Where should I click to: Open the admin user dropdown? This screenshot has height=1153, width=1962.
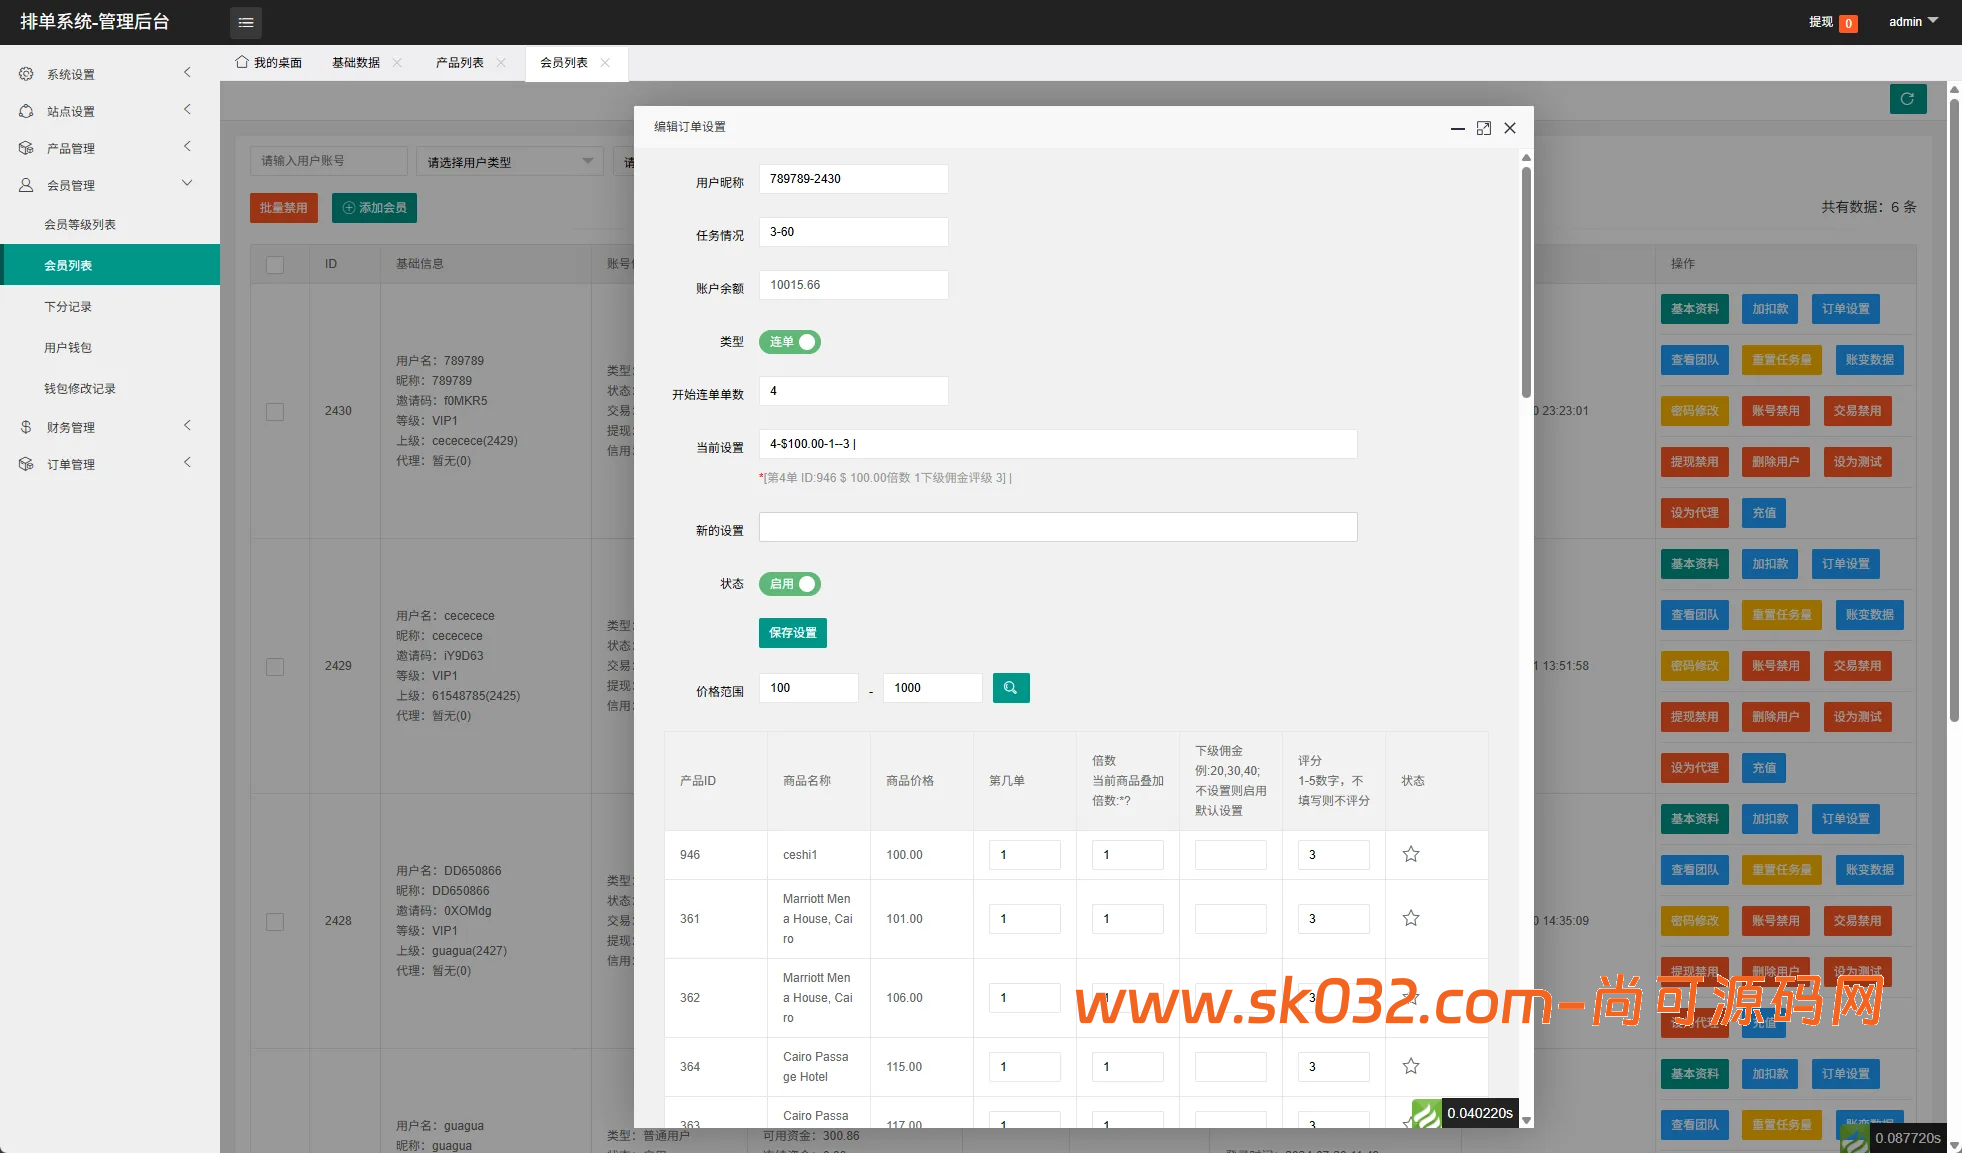click(1912, 22)
